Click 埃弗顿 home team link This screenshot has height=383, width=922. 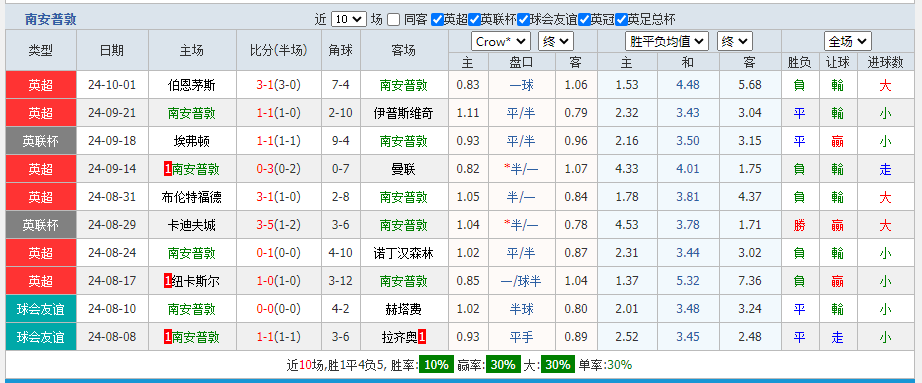pyautogui.click(x=192, y=141)
